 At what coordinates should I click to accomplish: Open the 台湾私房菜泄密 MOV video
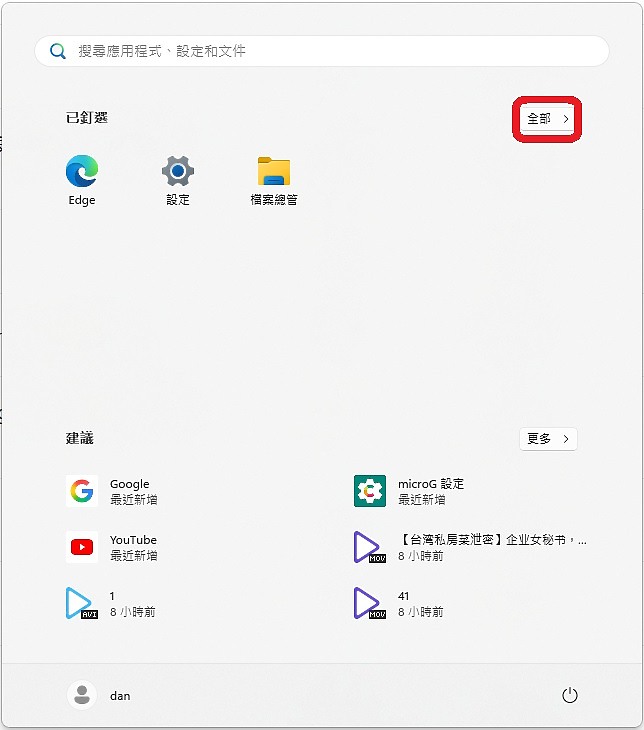click(469, 547)
